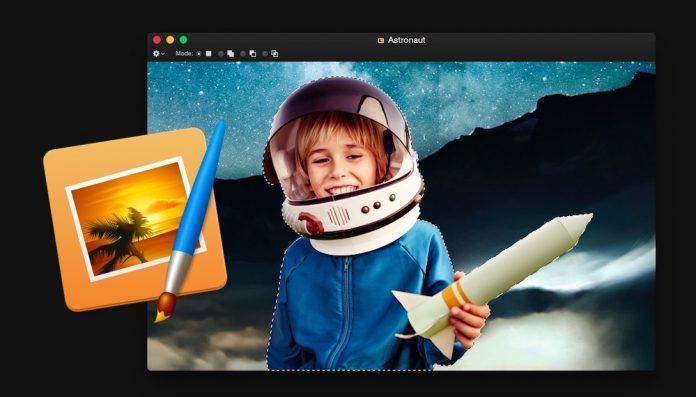Click the Astronaut window title
This screenshot has width=696, height=397.
(407, 40)
